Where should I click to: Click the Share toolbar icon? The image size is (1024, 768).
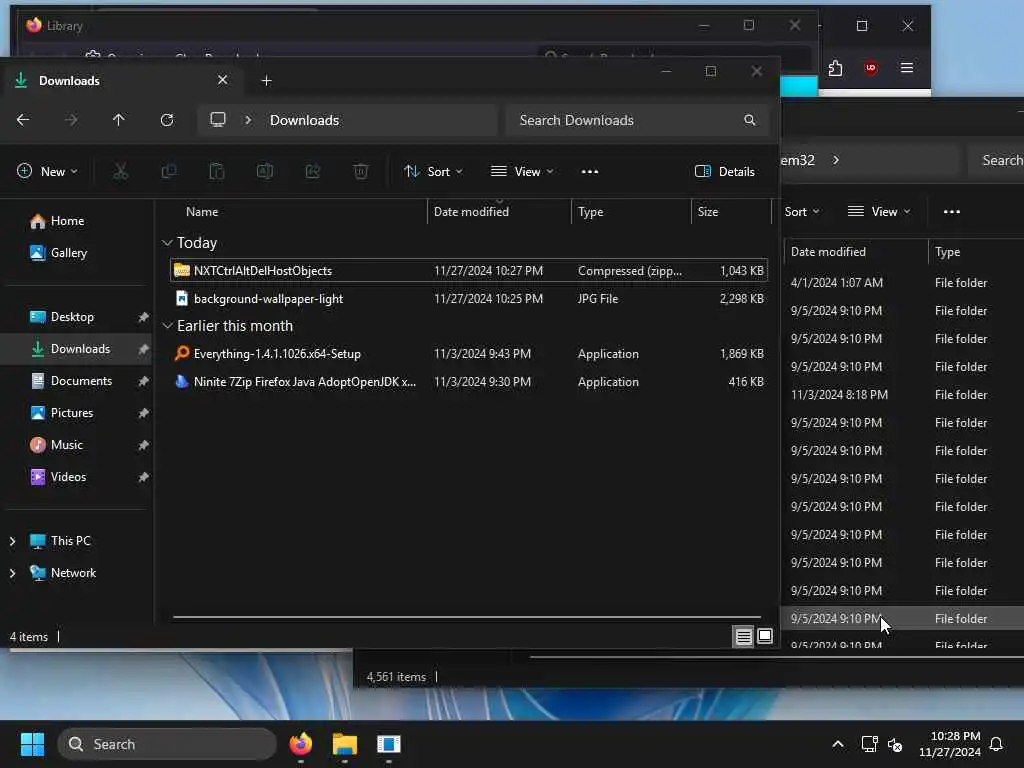click(x=313, y=172)
